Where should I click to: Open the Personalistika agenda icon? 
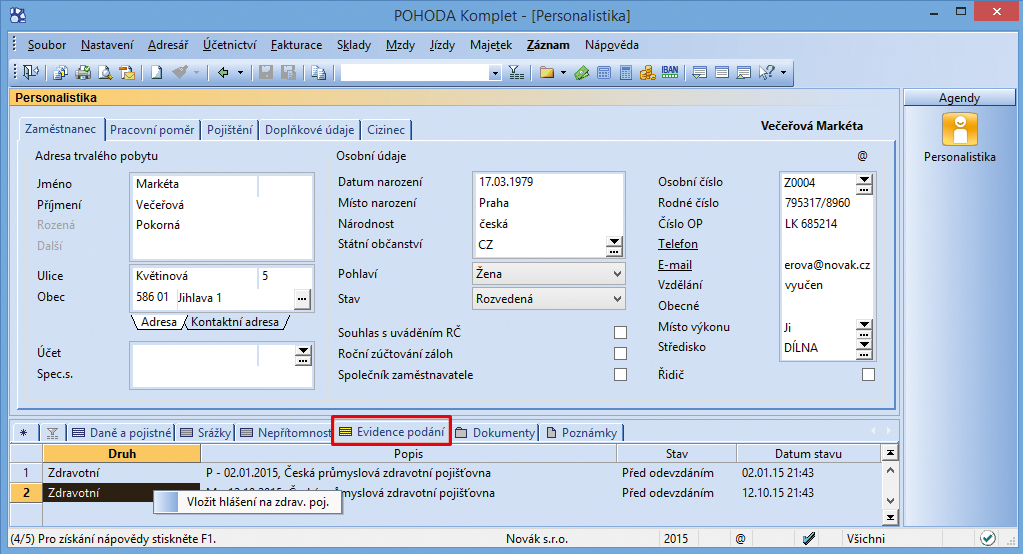[960, 129]
